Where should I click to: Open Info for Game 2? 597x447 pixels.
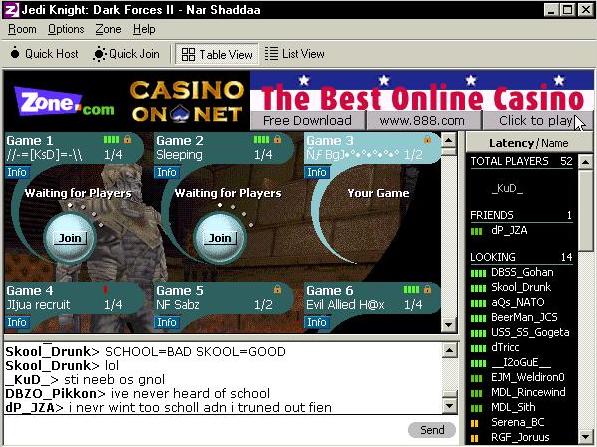tap(167, 172)
